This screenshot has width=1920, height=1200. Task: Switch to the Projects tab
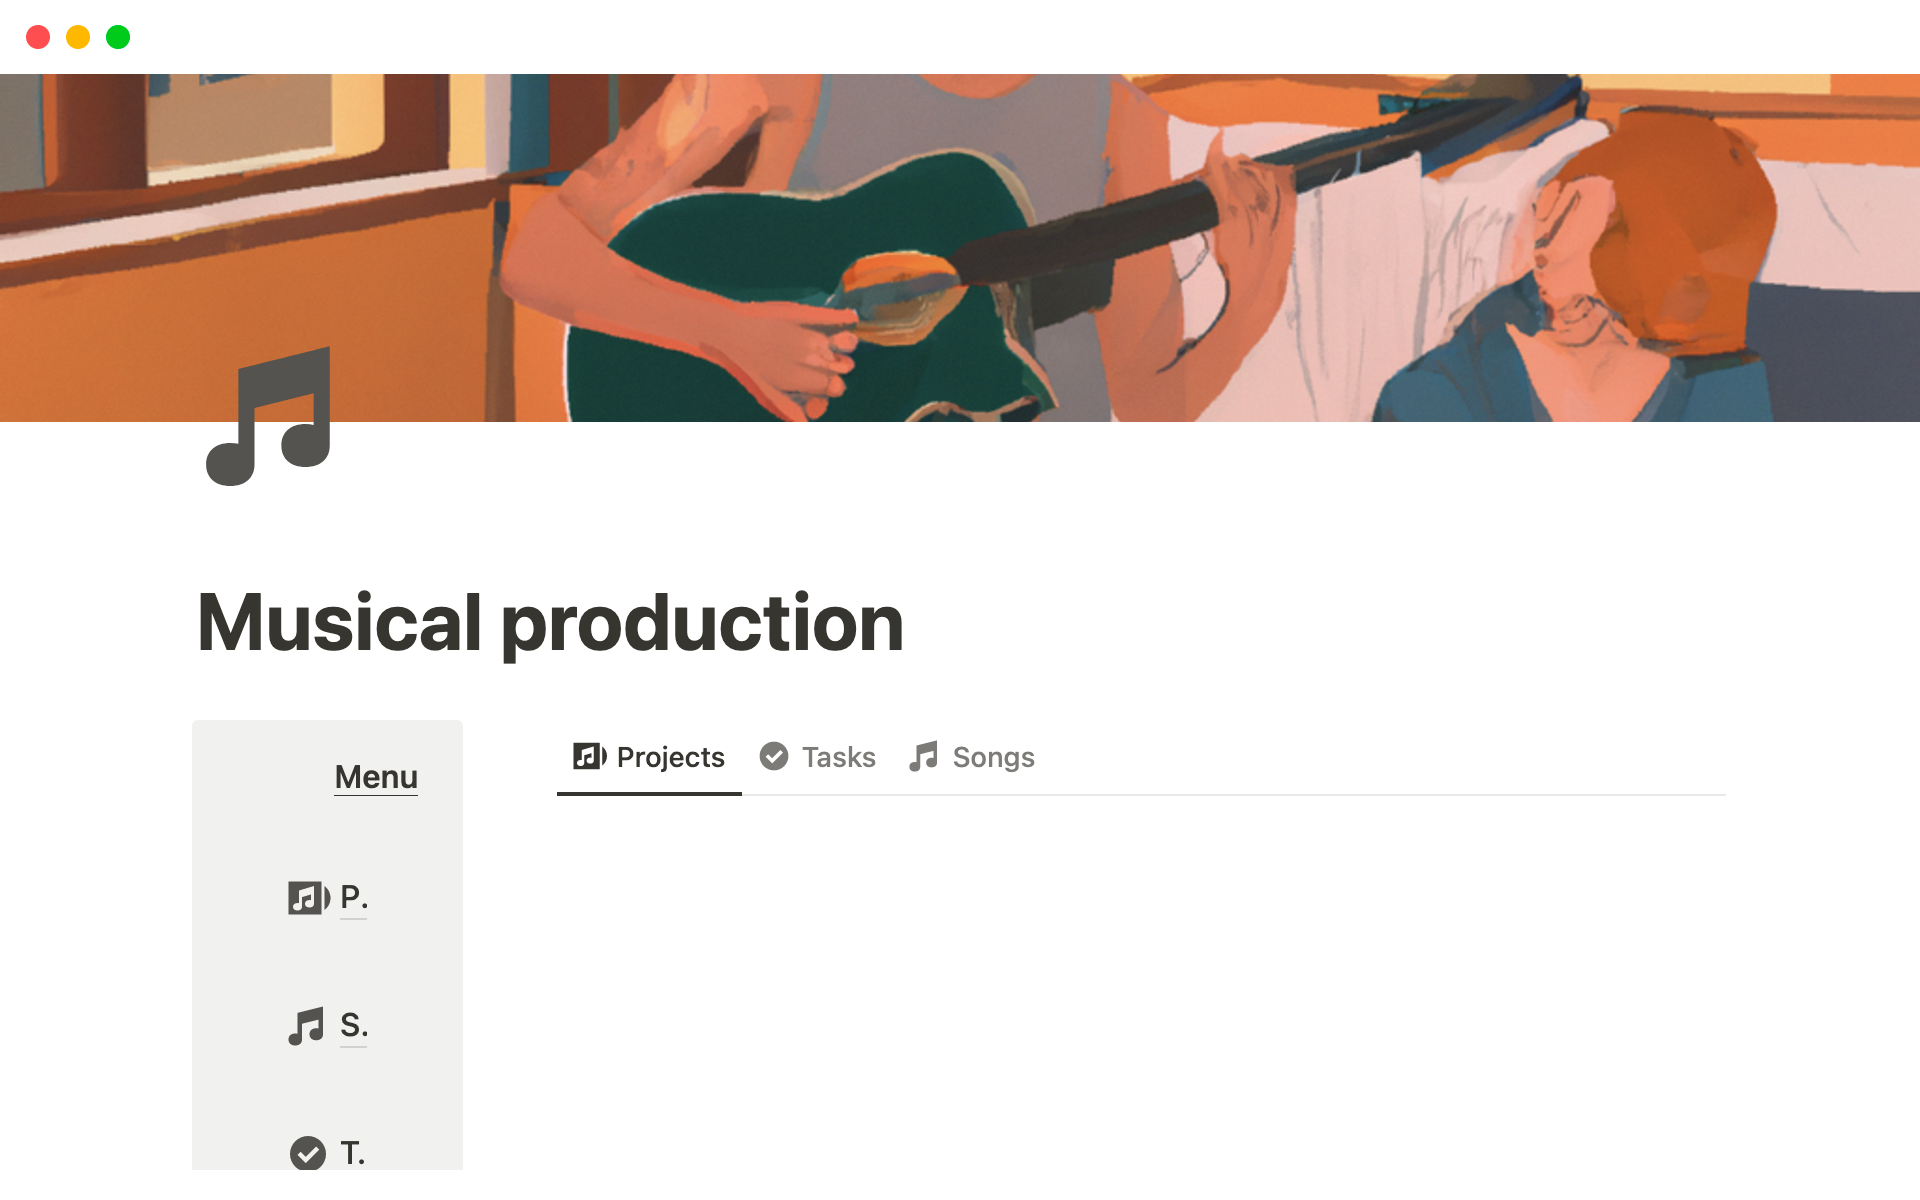tap(670, 758)
